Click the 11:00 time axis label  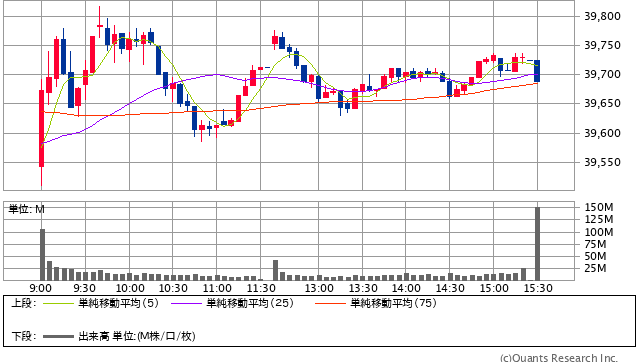click(x=217, y=288)
